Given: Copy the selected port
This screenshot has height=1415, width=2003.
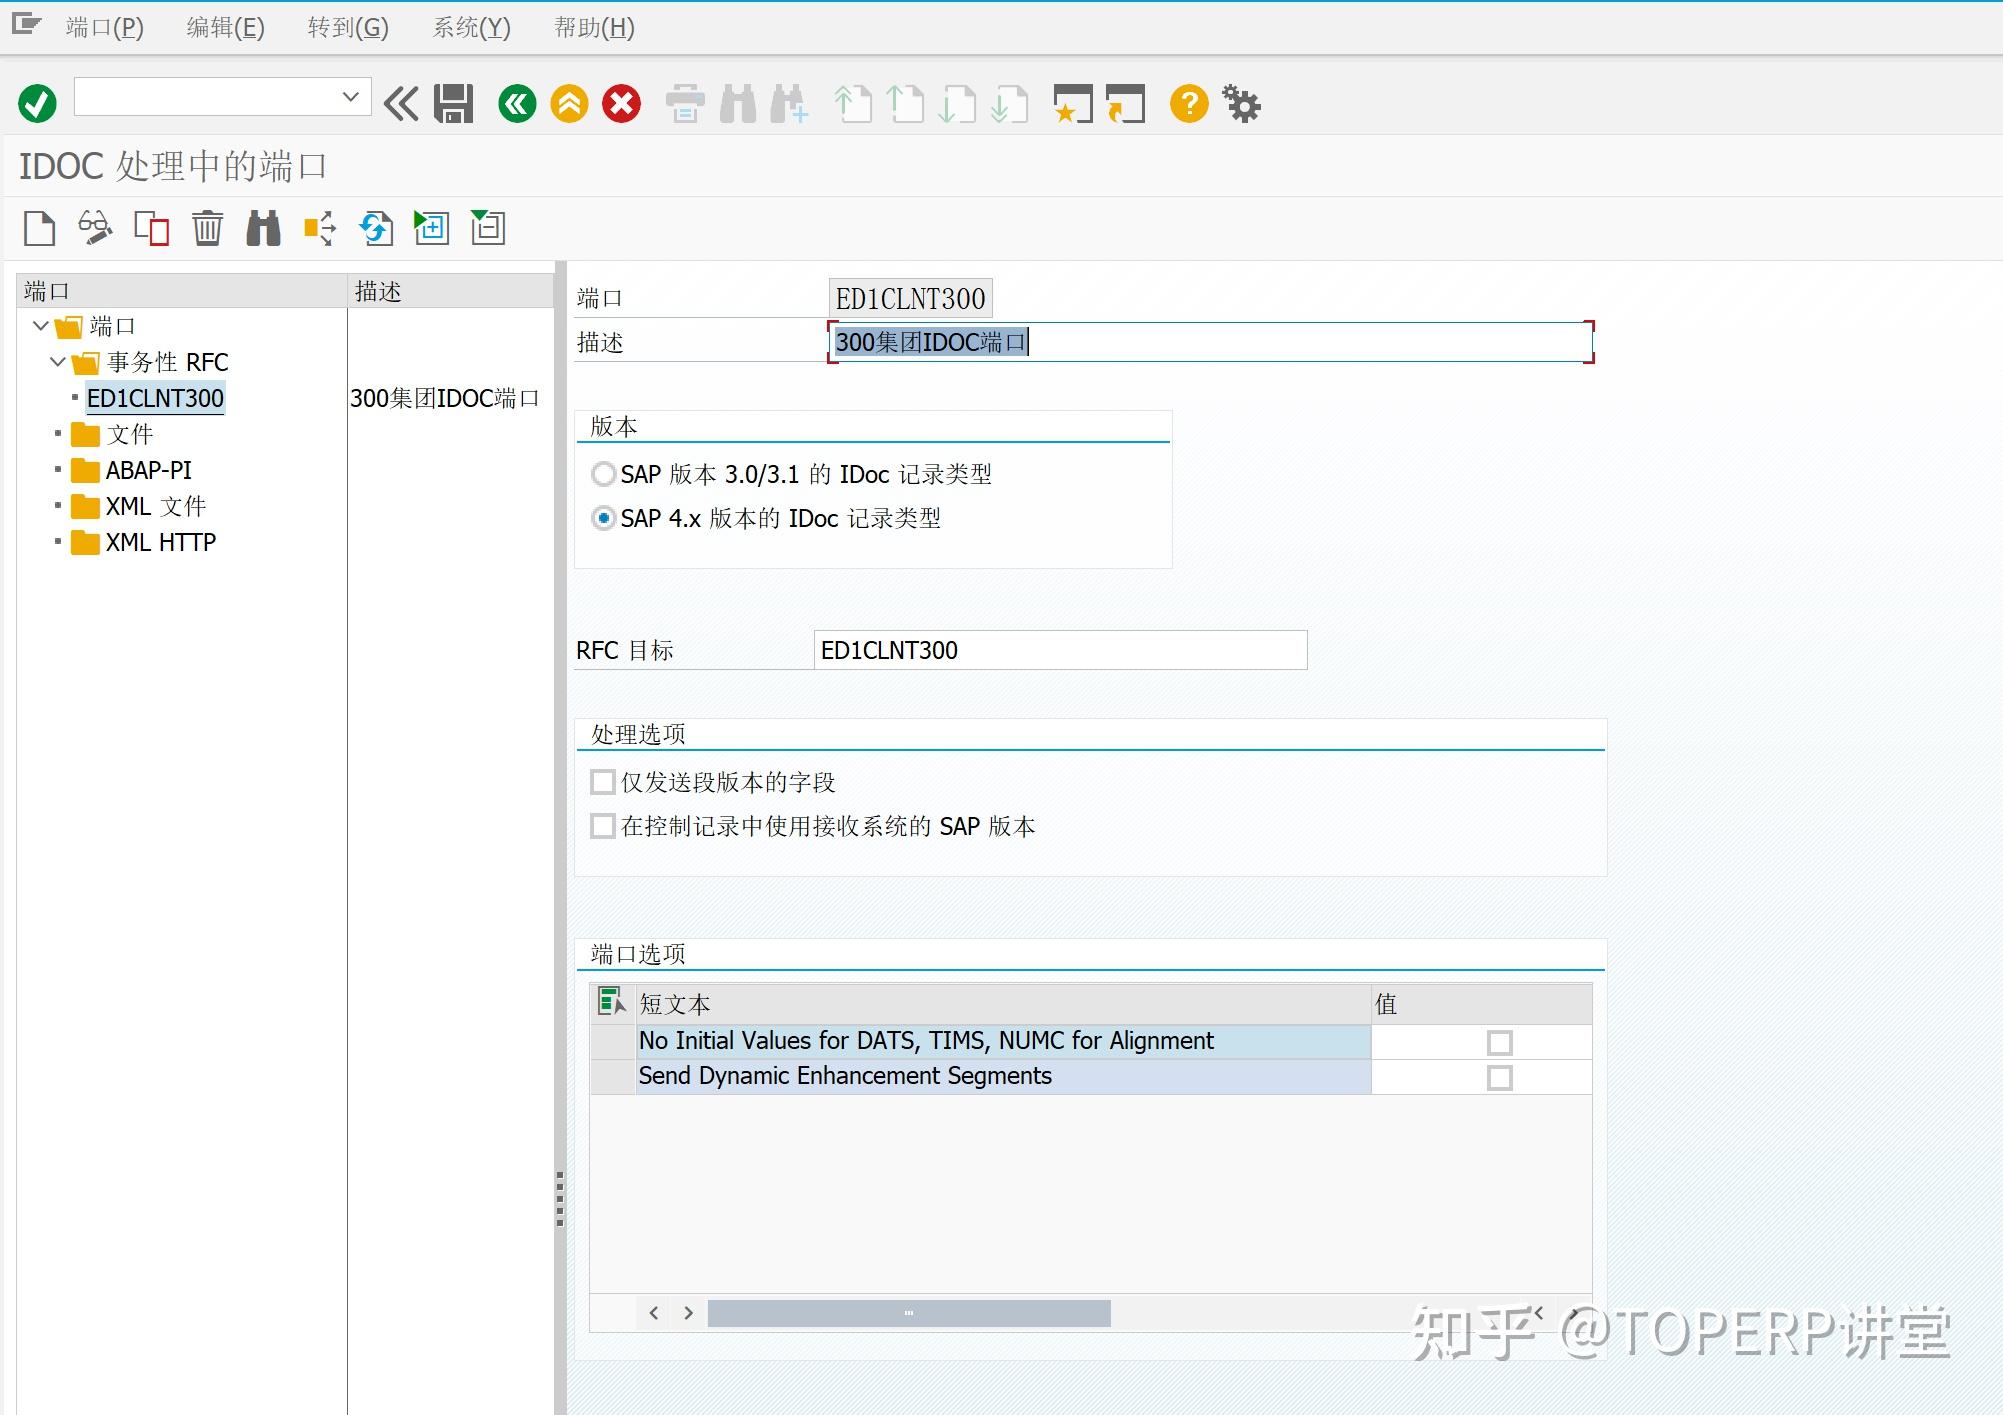Looking at the screenshot, I should [152, 228].
